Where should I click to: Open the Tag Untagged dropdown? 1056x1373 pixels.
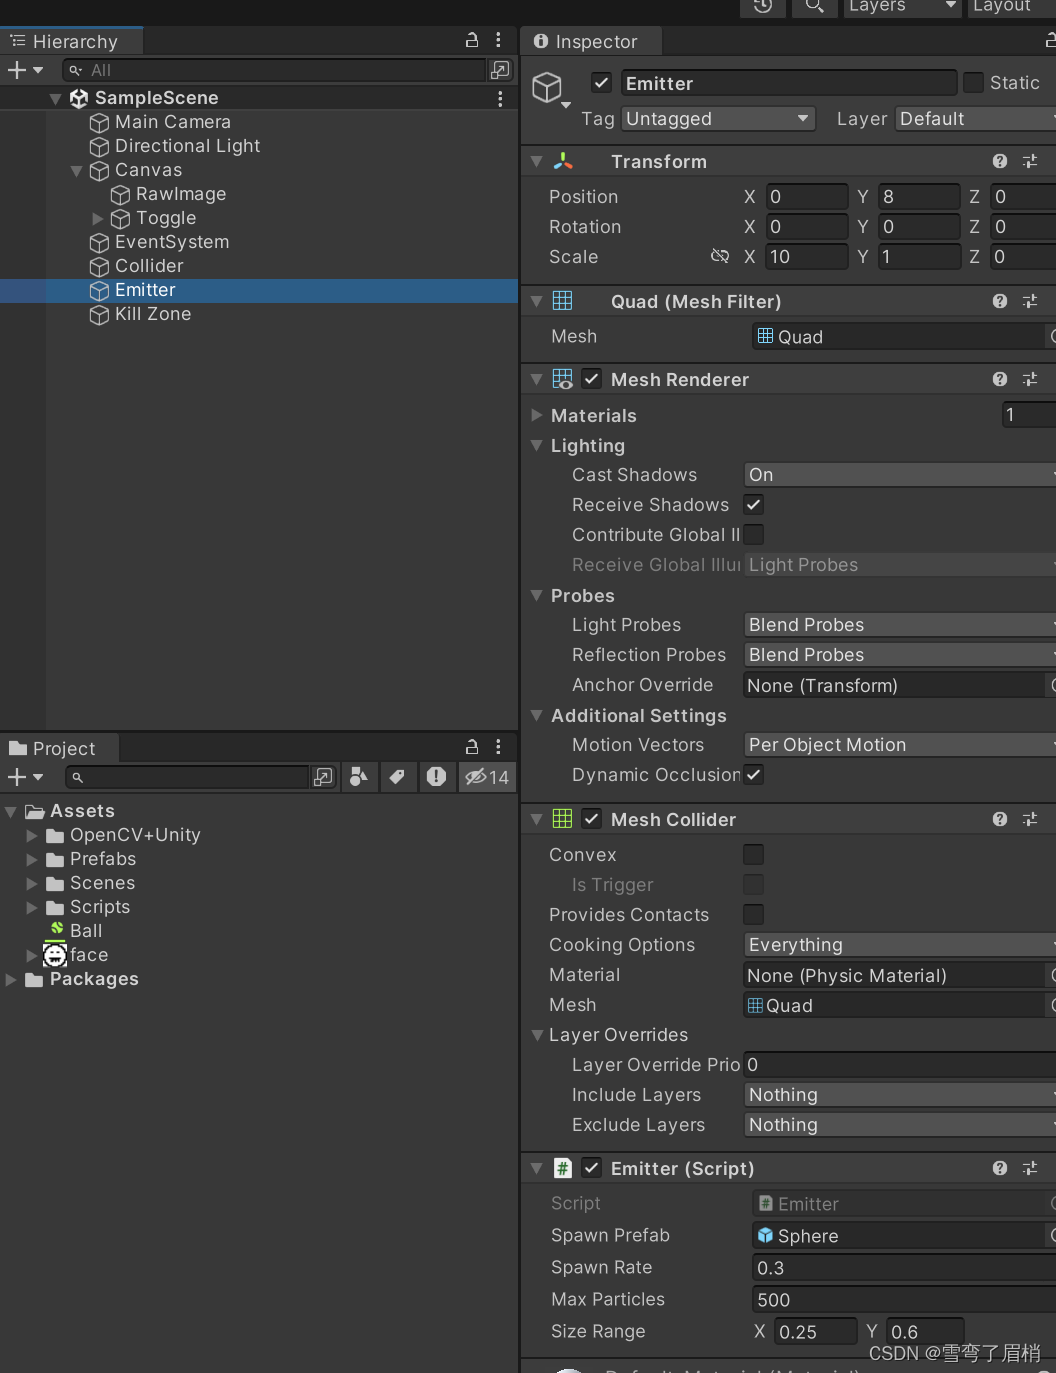(x=718, y=119)
